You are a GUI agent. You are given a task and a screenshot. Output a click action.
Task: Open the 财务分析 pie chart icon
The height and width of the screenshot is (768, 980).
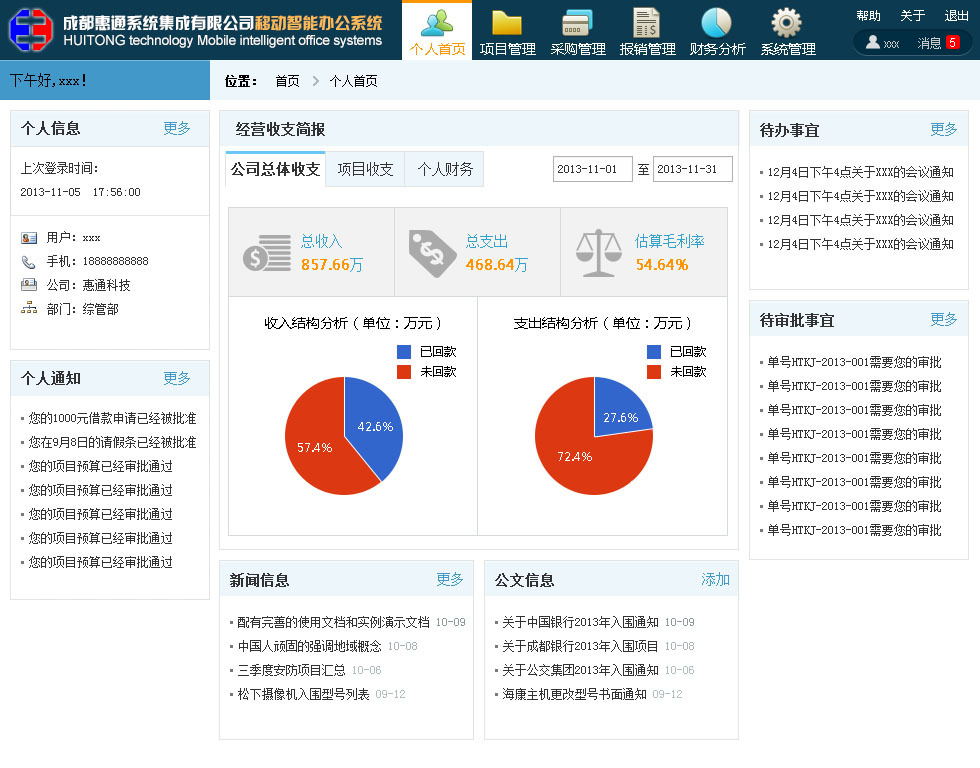point(716,22)
